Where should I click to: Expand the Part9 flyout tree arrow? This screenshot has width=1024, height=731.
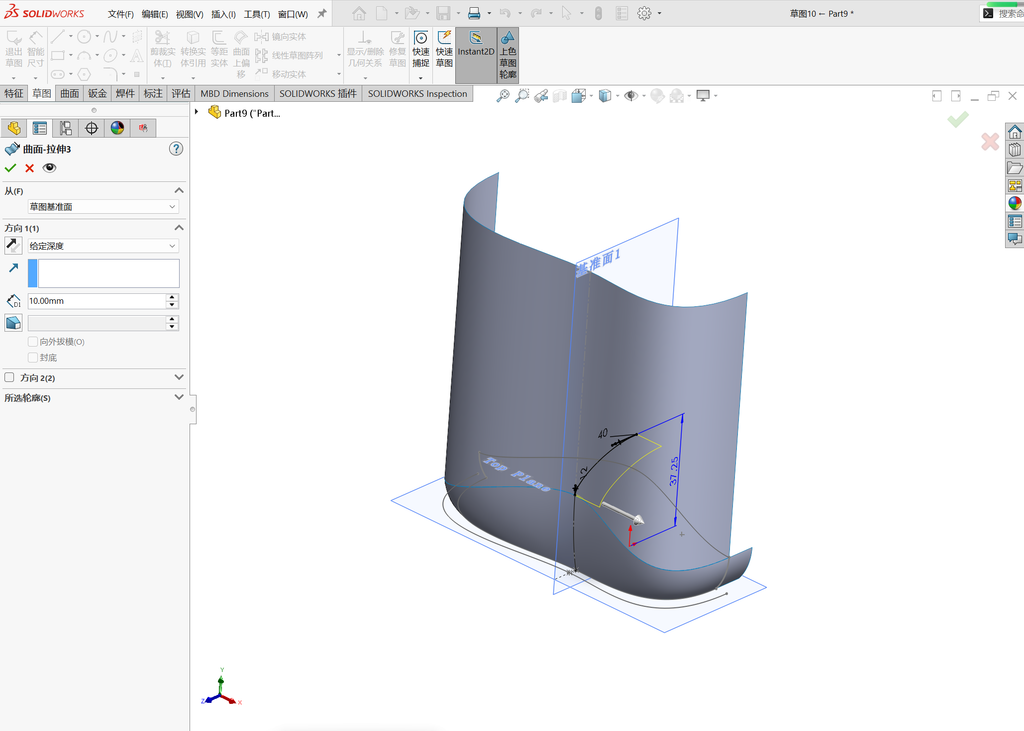click(x=197, y=112)
